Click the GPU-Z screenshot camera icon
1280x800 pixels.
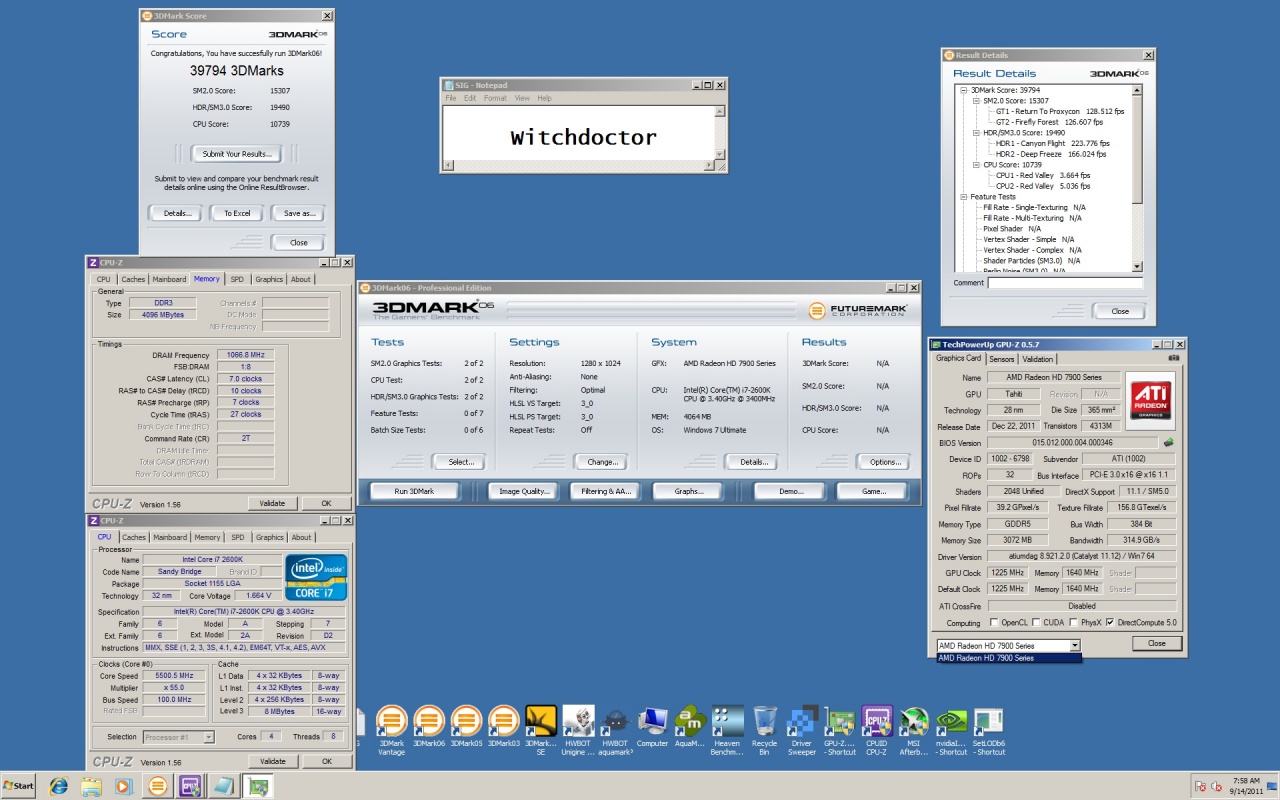(1173, 359)
